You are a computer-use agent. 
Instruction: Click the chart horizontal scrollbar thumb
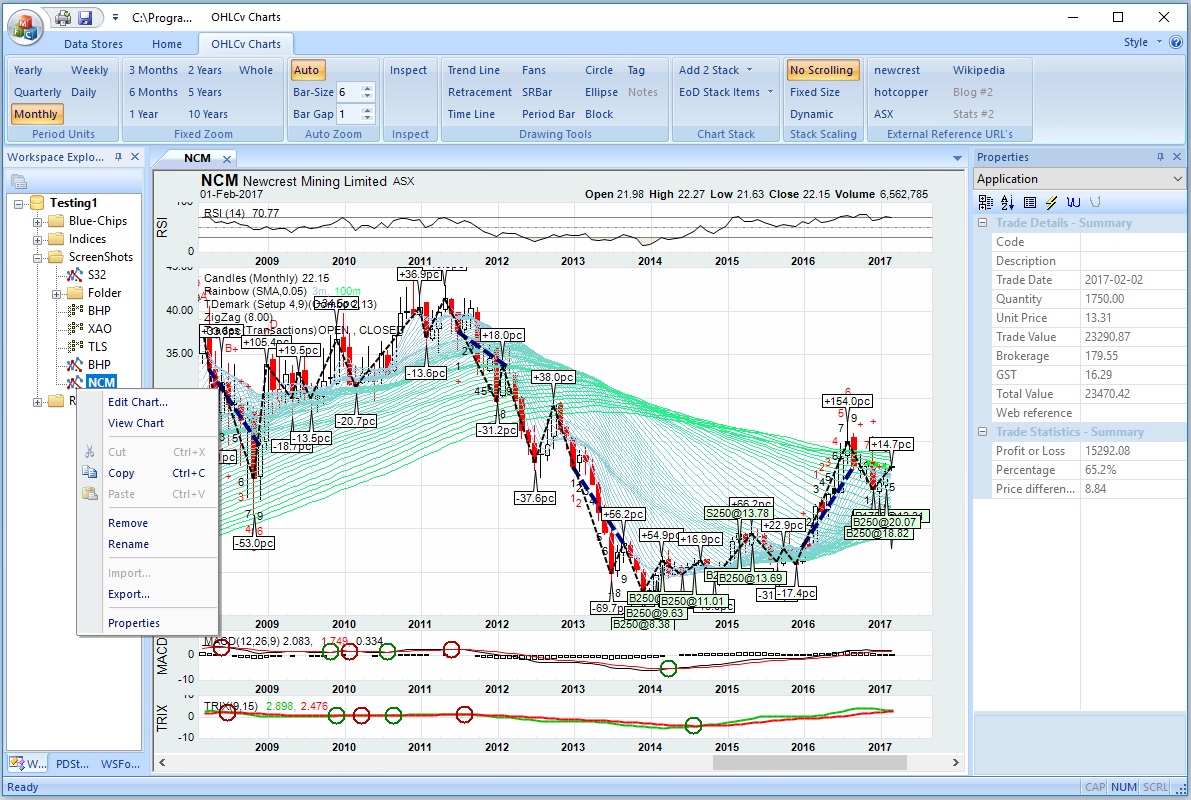(809, 762)
